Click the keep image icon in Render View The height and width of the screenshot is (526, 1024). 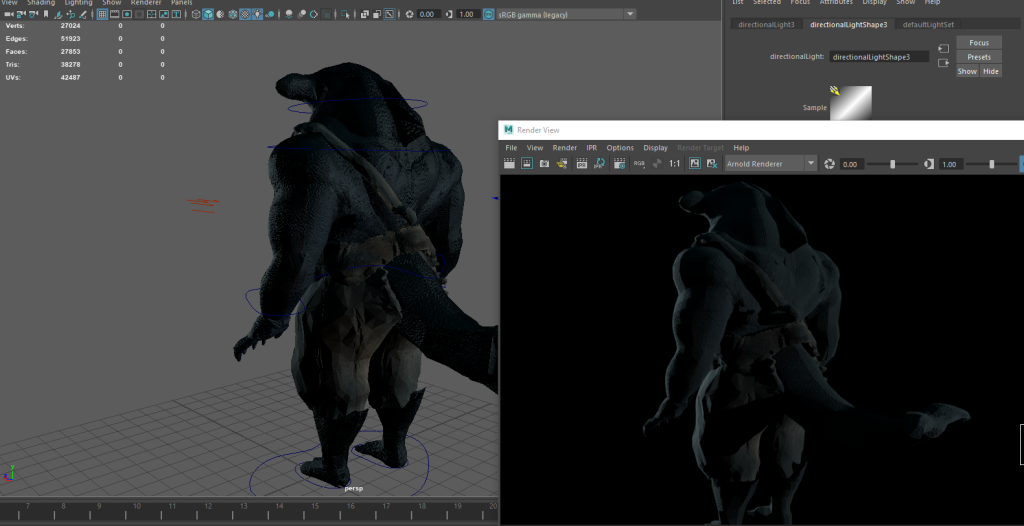(x=694, y=163)
